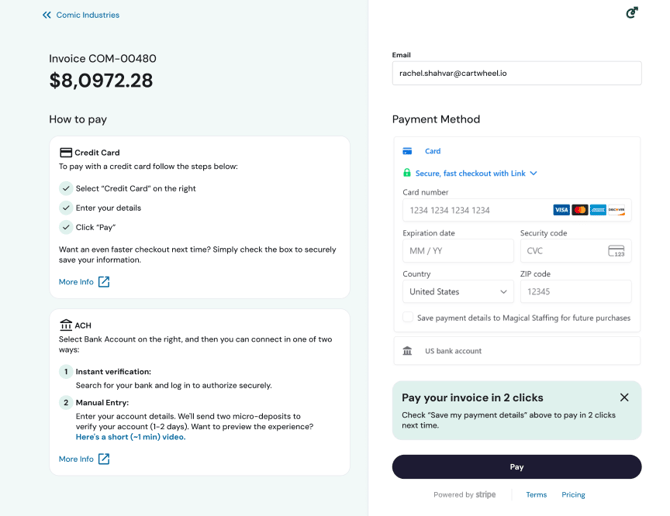Open the Terms link
This screenshot has height=516, width=670.
[x=536, y=495]
